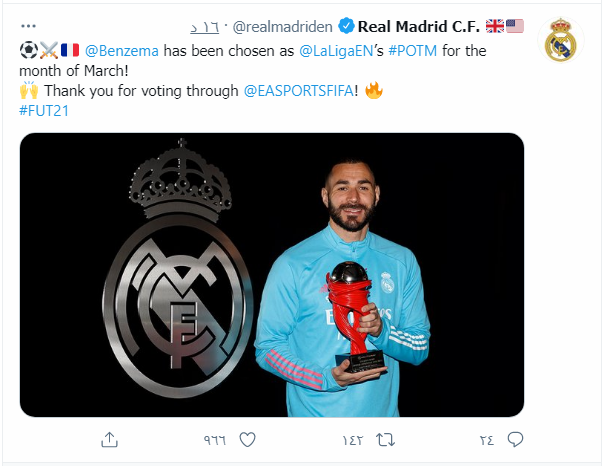Screen dimensions: 605x466
Task: Open the @Benzema mention
Action: point(122,50)
